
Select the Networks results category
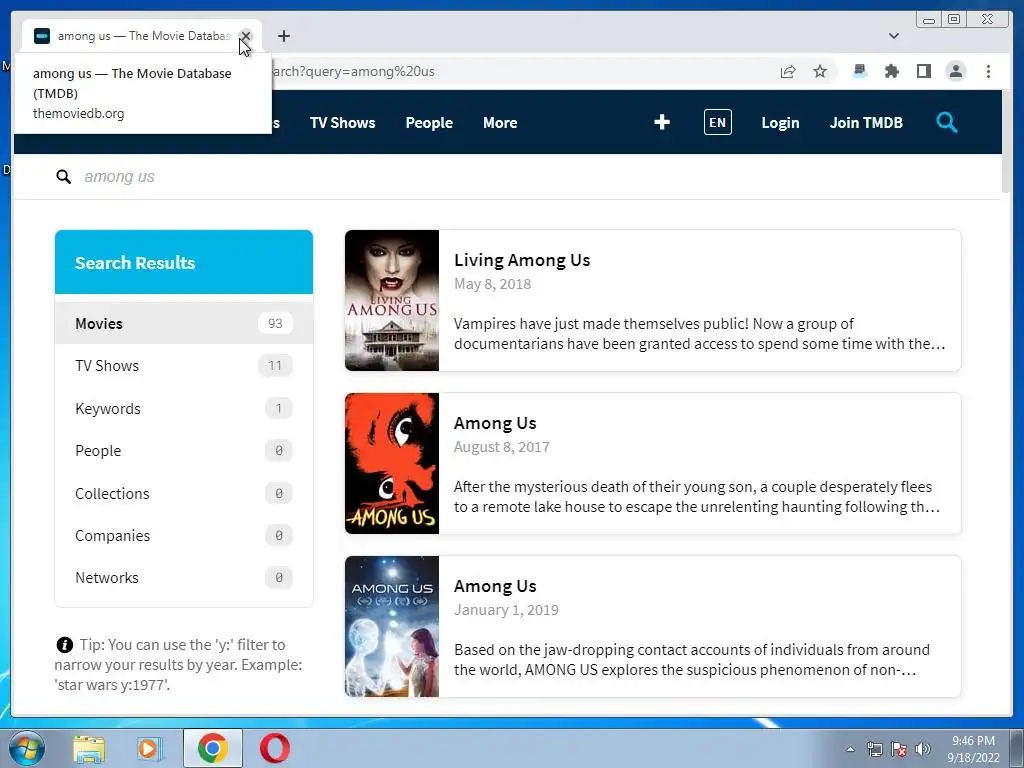coord(184,578)
